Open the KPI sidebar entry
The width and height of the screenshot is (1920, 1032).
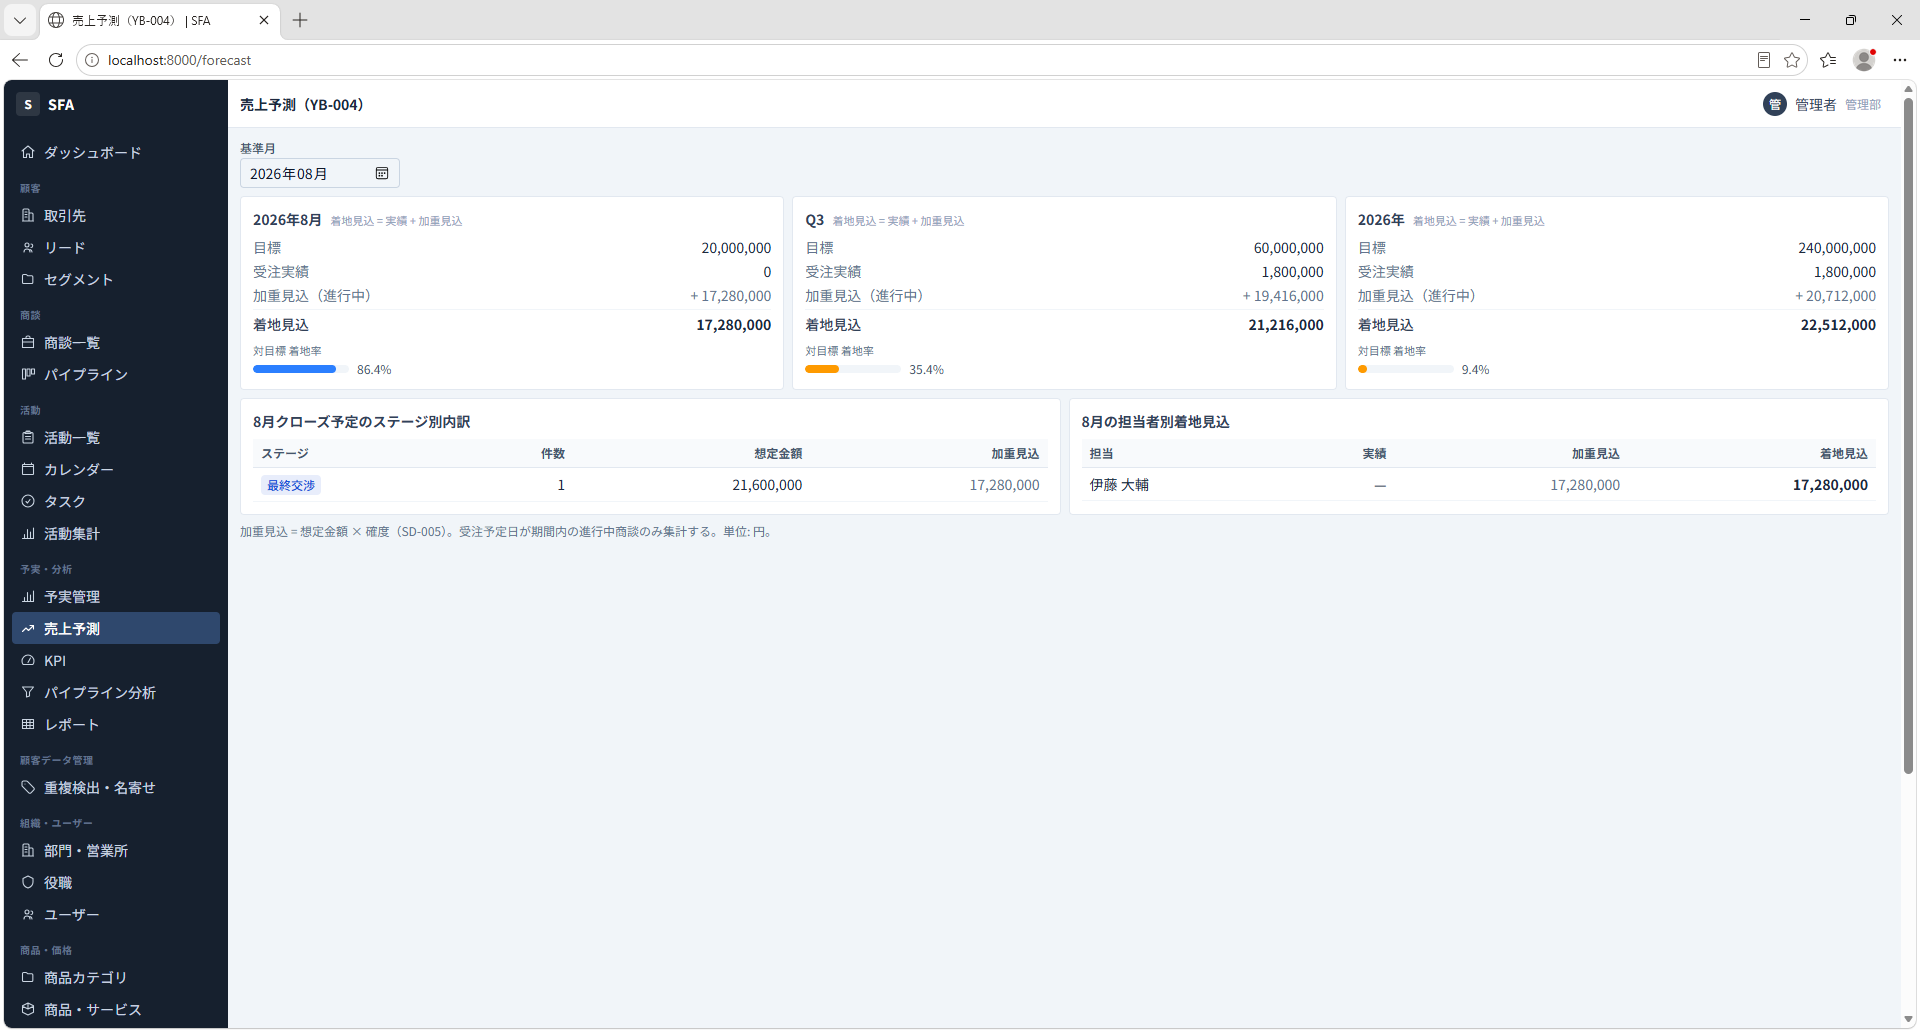click(x=116, y=660)
